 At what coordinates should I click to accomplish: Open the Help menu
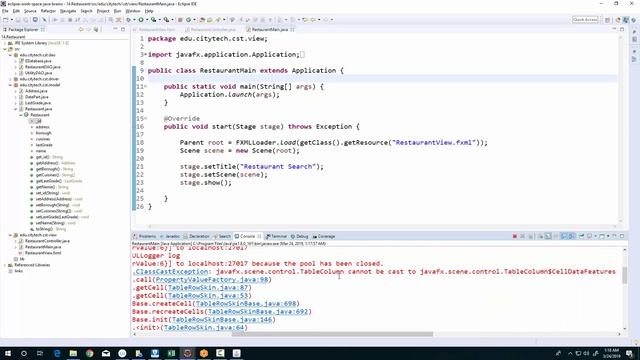click(x=149, y=11)
